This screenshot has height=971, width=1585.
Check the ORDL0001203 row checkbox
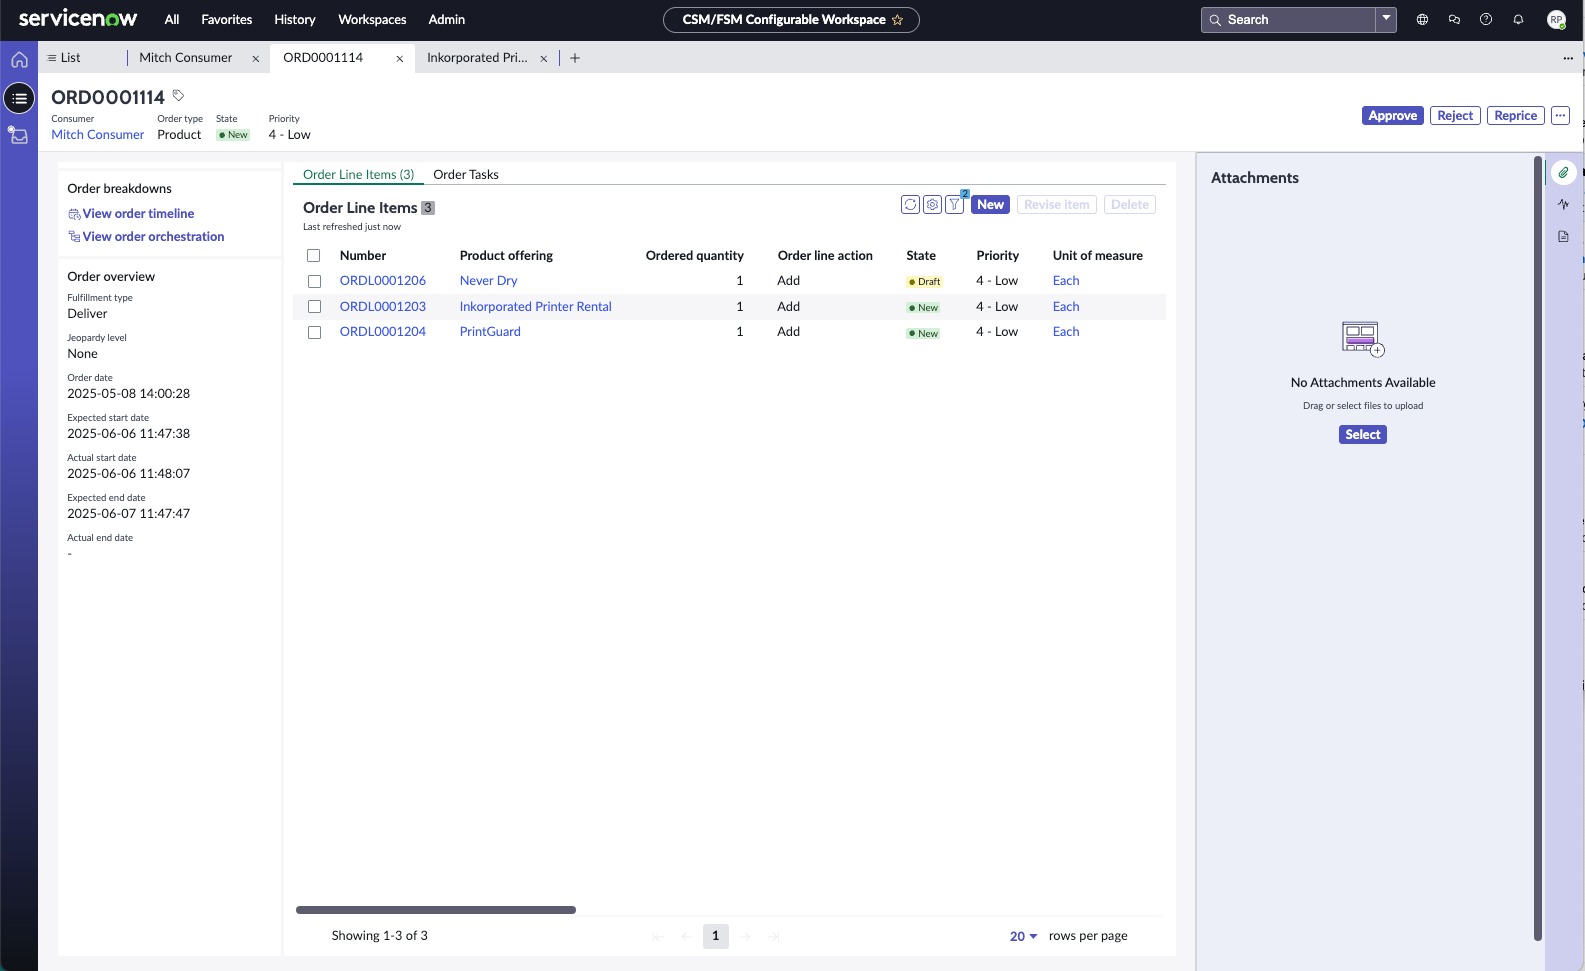point(314,307)
